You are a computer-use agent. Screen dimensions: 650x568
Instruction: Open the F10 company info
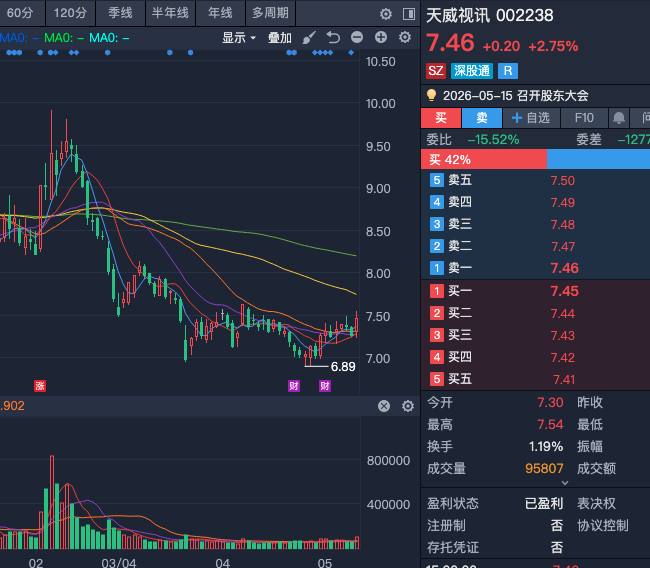(x=584, y=118)
